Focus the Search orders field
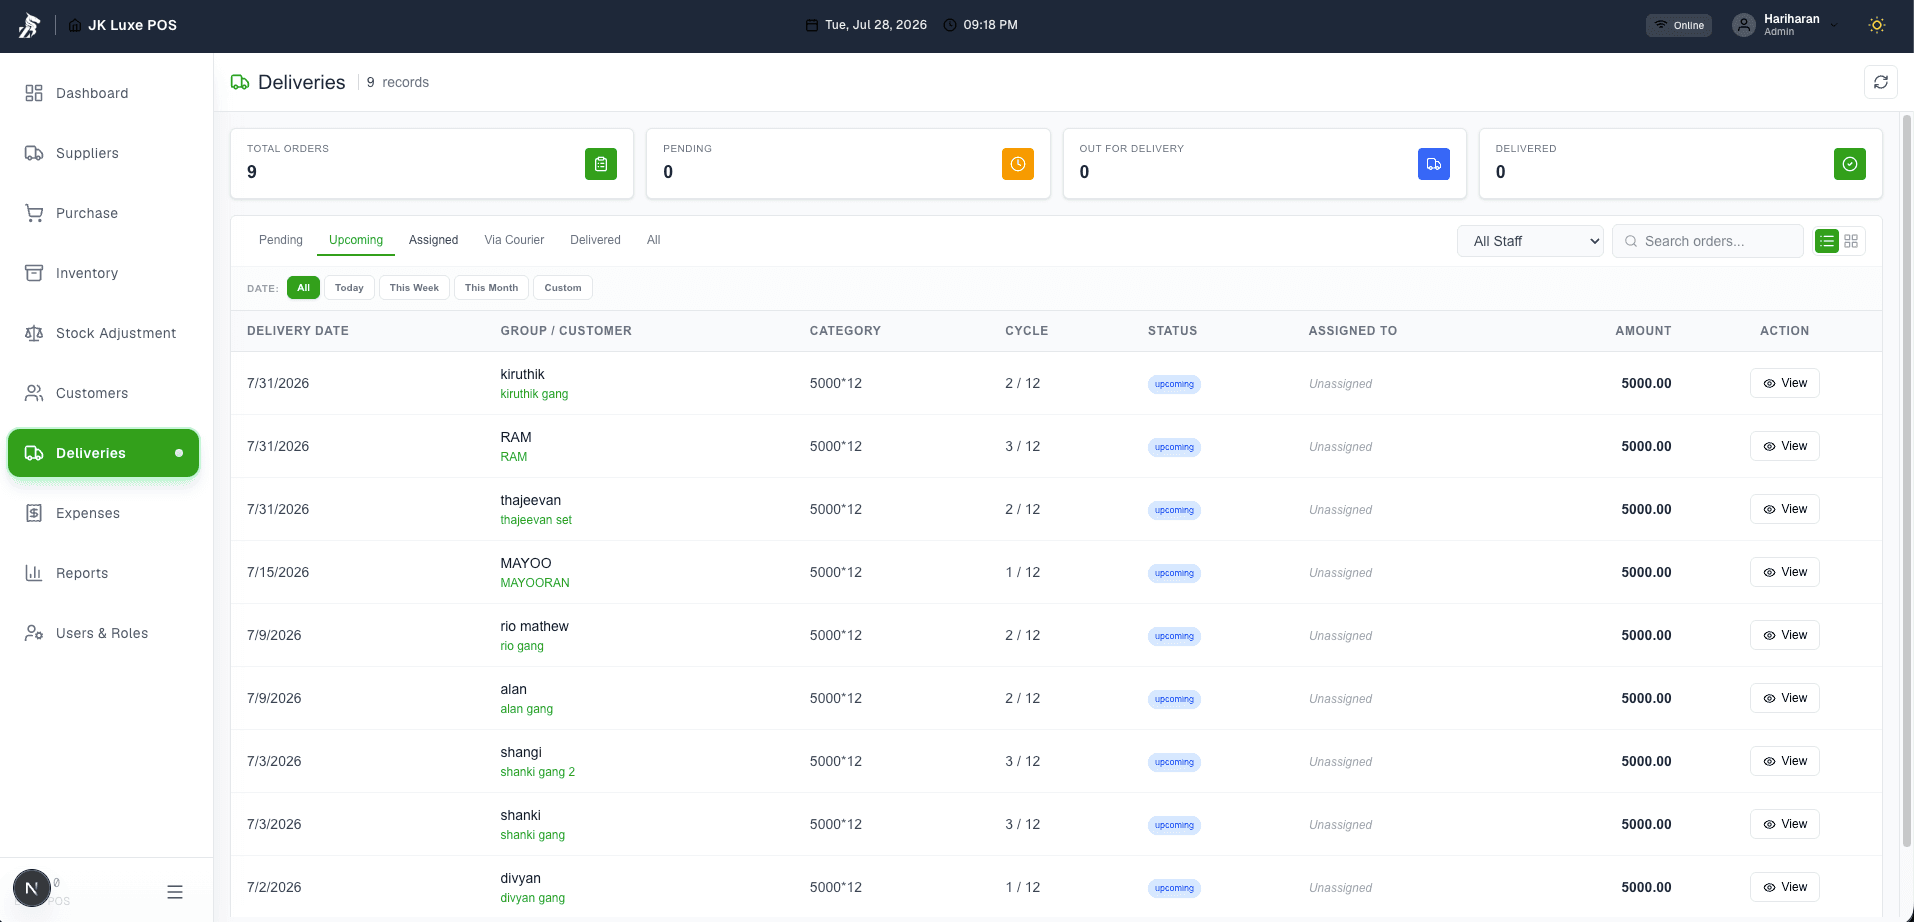 (1708, 241)
